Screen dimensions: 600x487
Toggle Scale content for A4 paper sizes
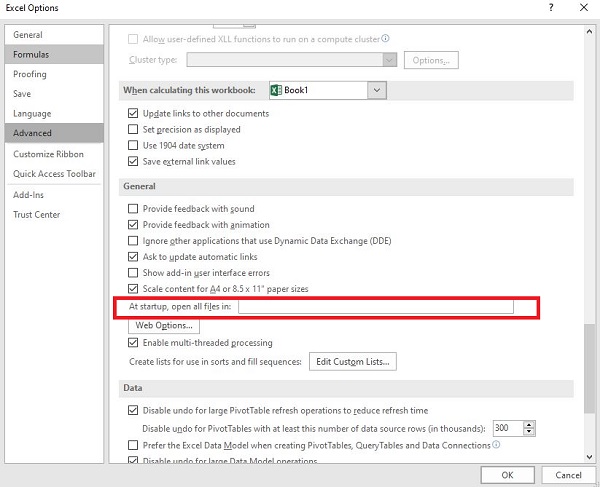tap(133, 289)
